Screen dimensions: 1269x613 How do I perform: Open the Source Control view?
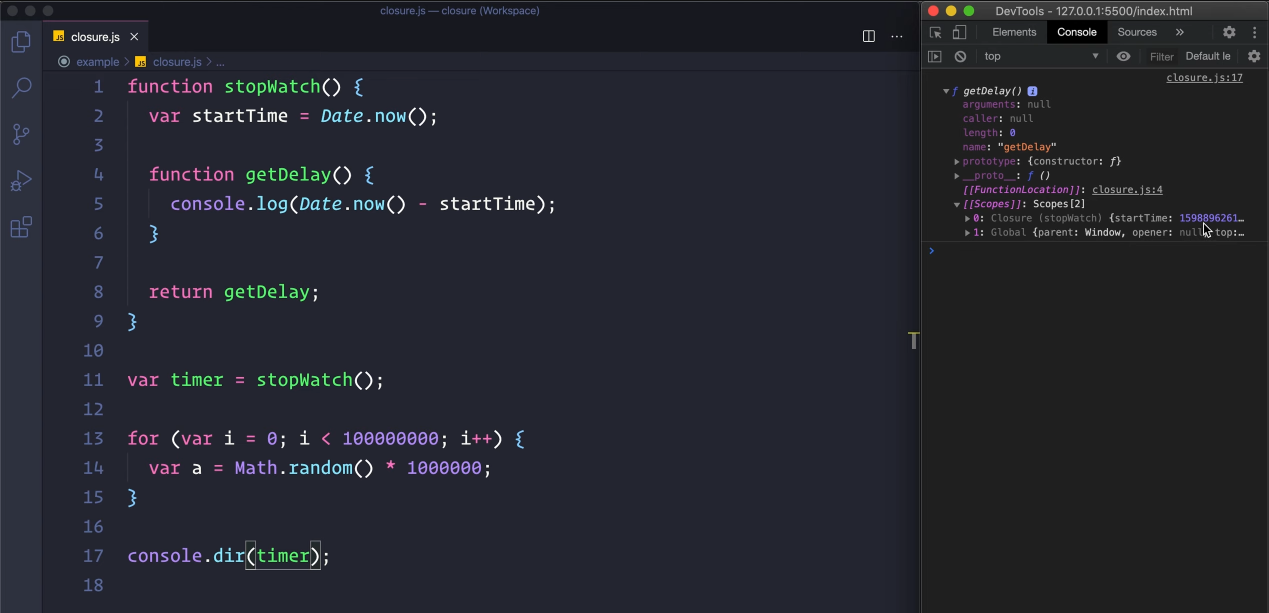[x=20, y=134]
